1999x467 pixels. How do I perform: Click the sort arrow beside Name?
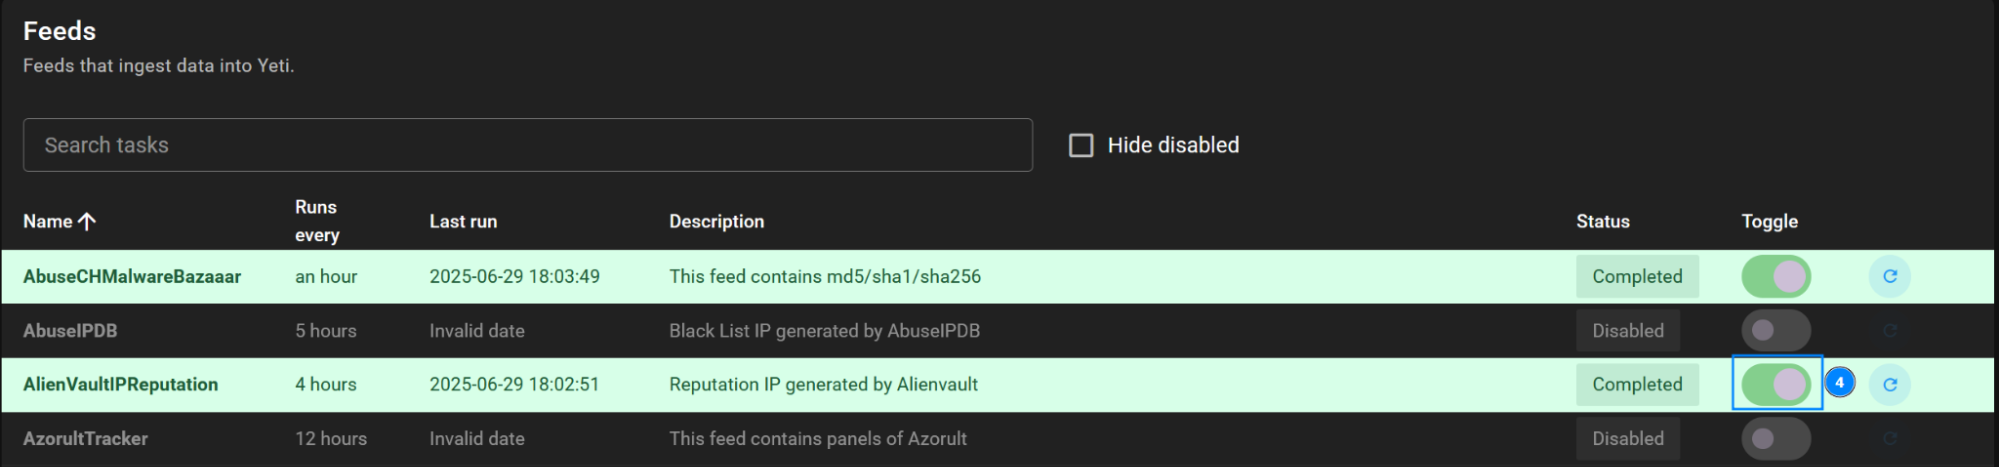pyautogui.click(x=87, y=222)
